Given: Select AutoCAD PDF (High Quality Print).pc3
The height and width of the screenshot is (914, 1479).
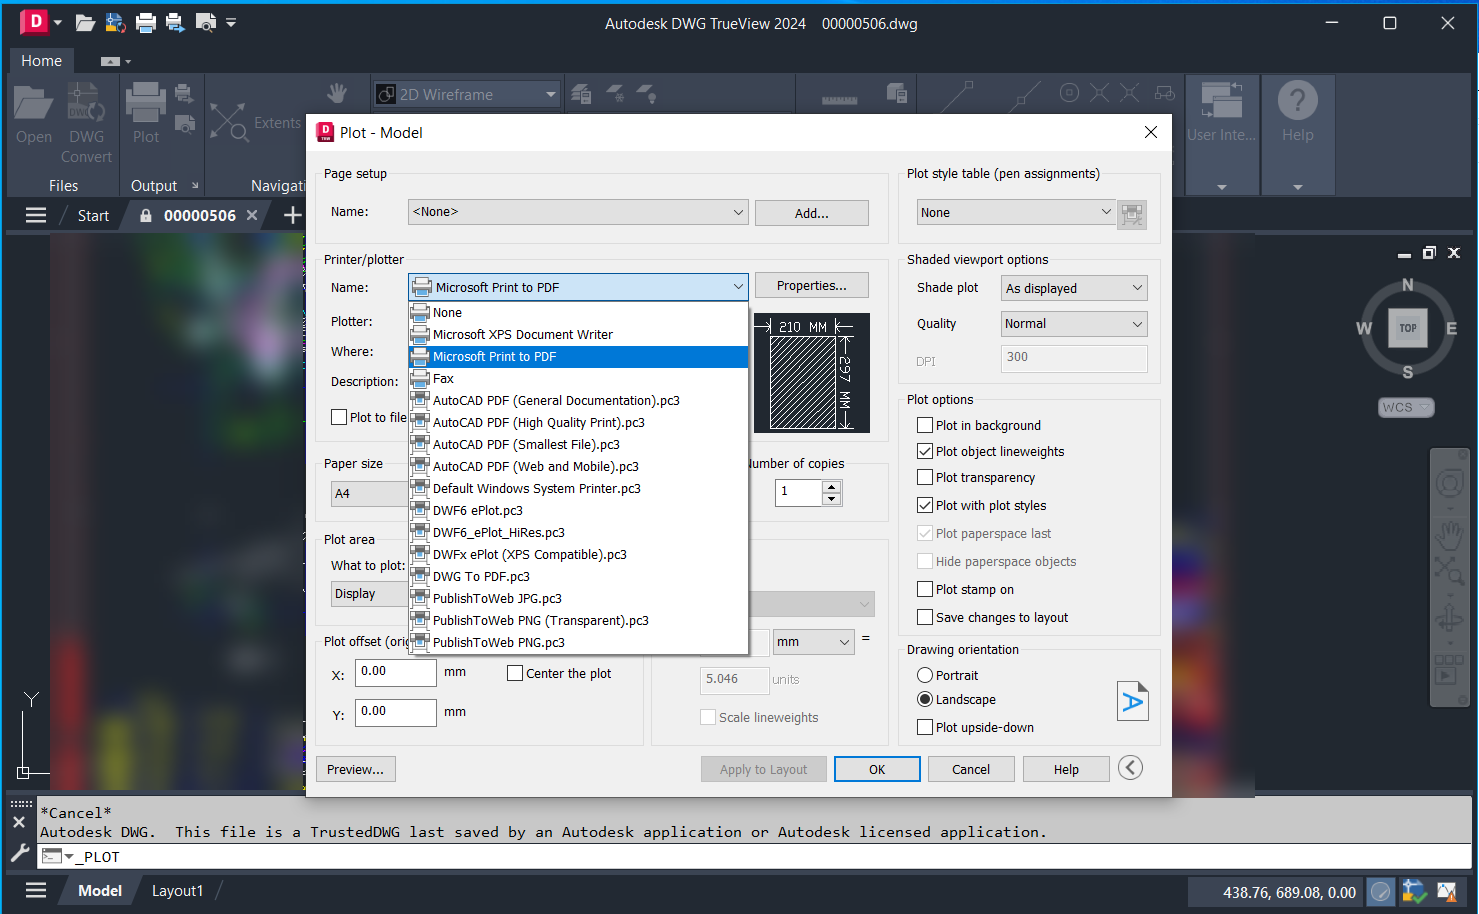Looking at the screenshot, I should click(578, 423).
